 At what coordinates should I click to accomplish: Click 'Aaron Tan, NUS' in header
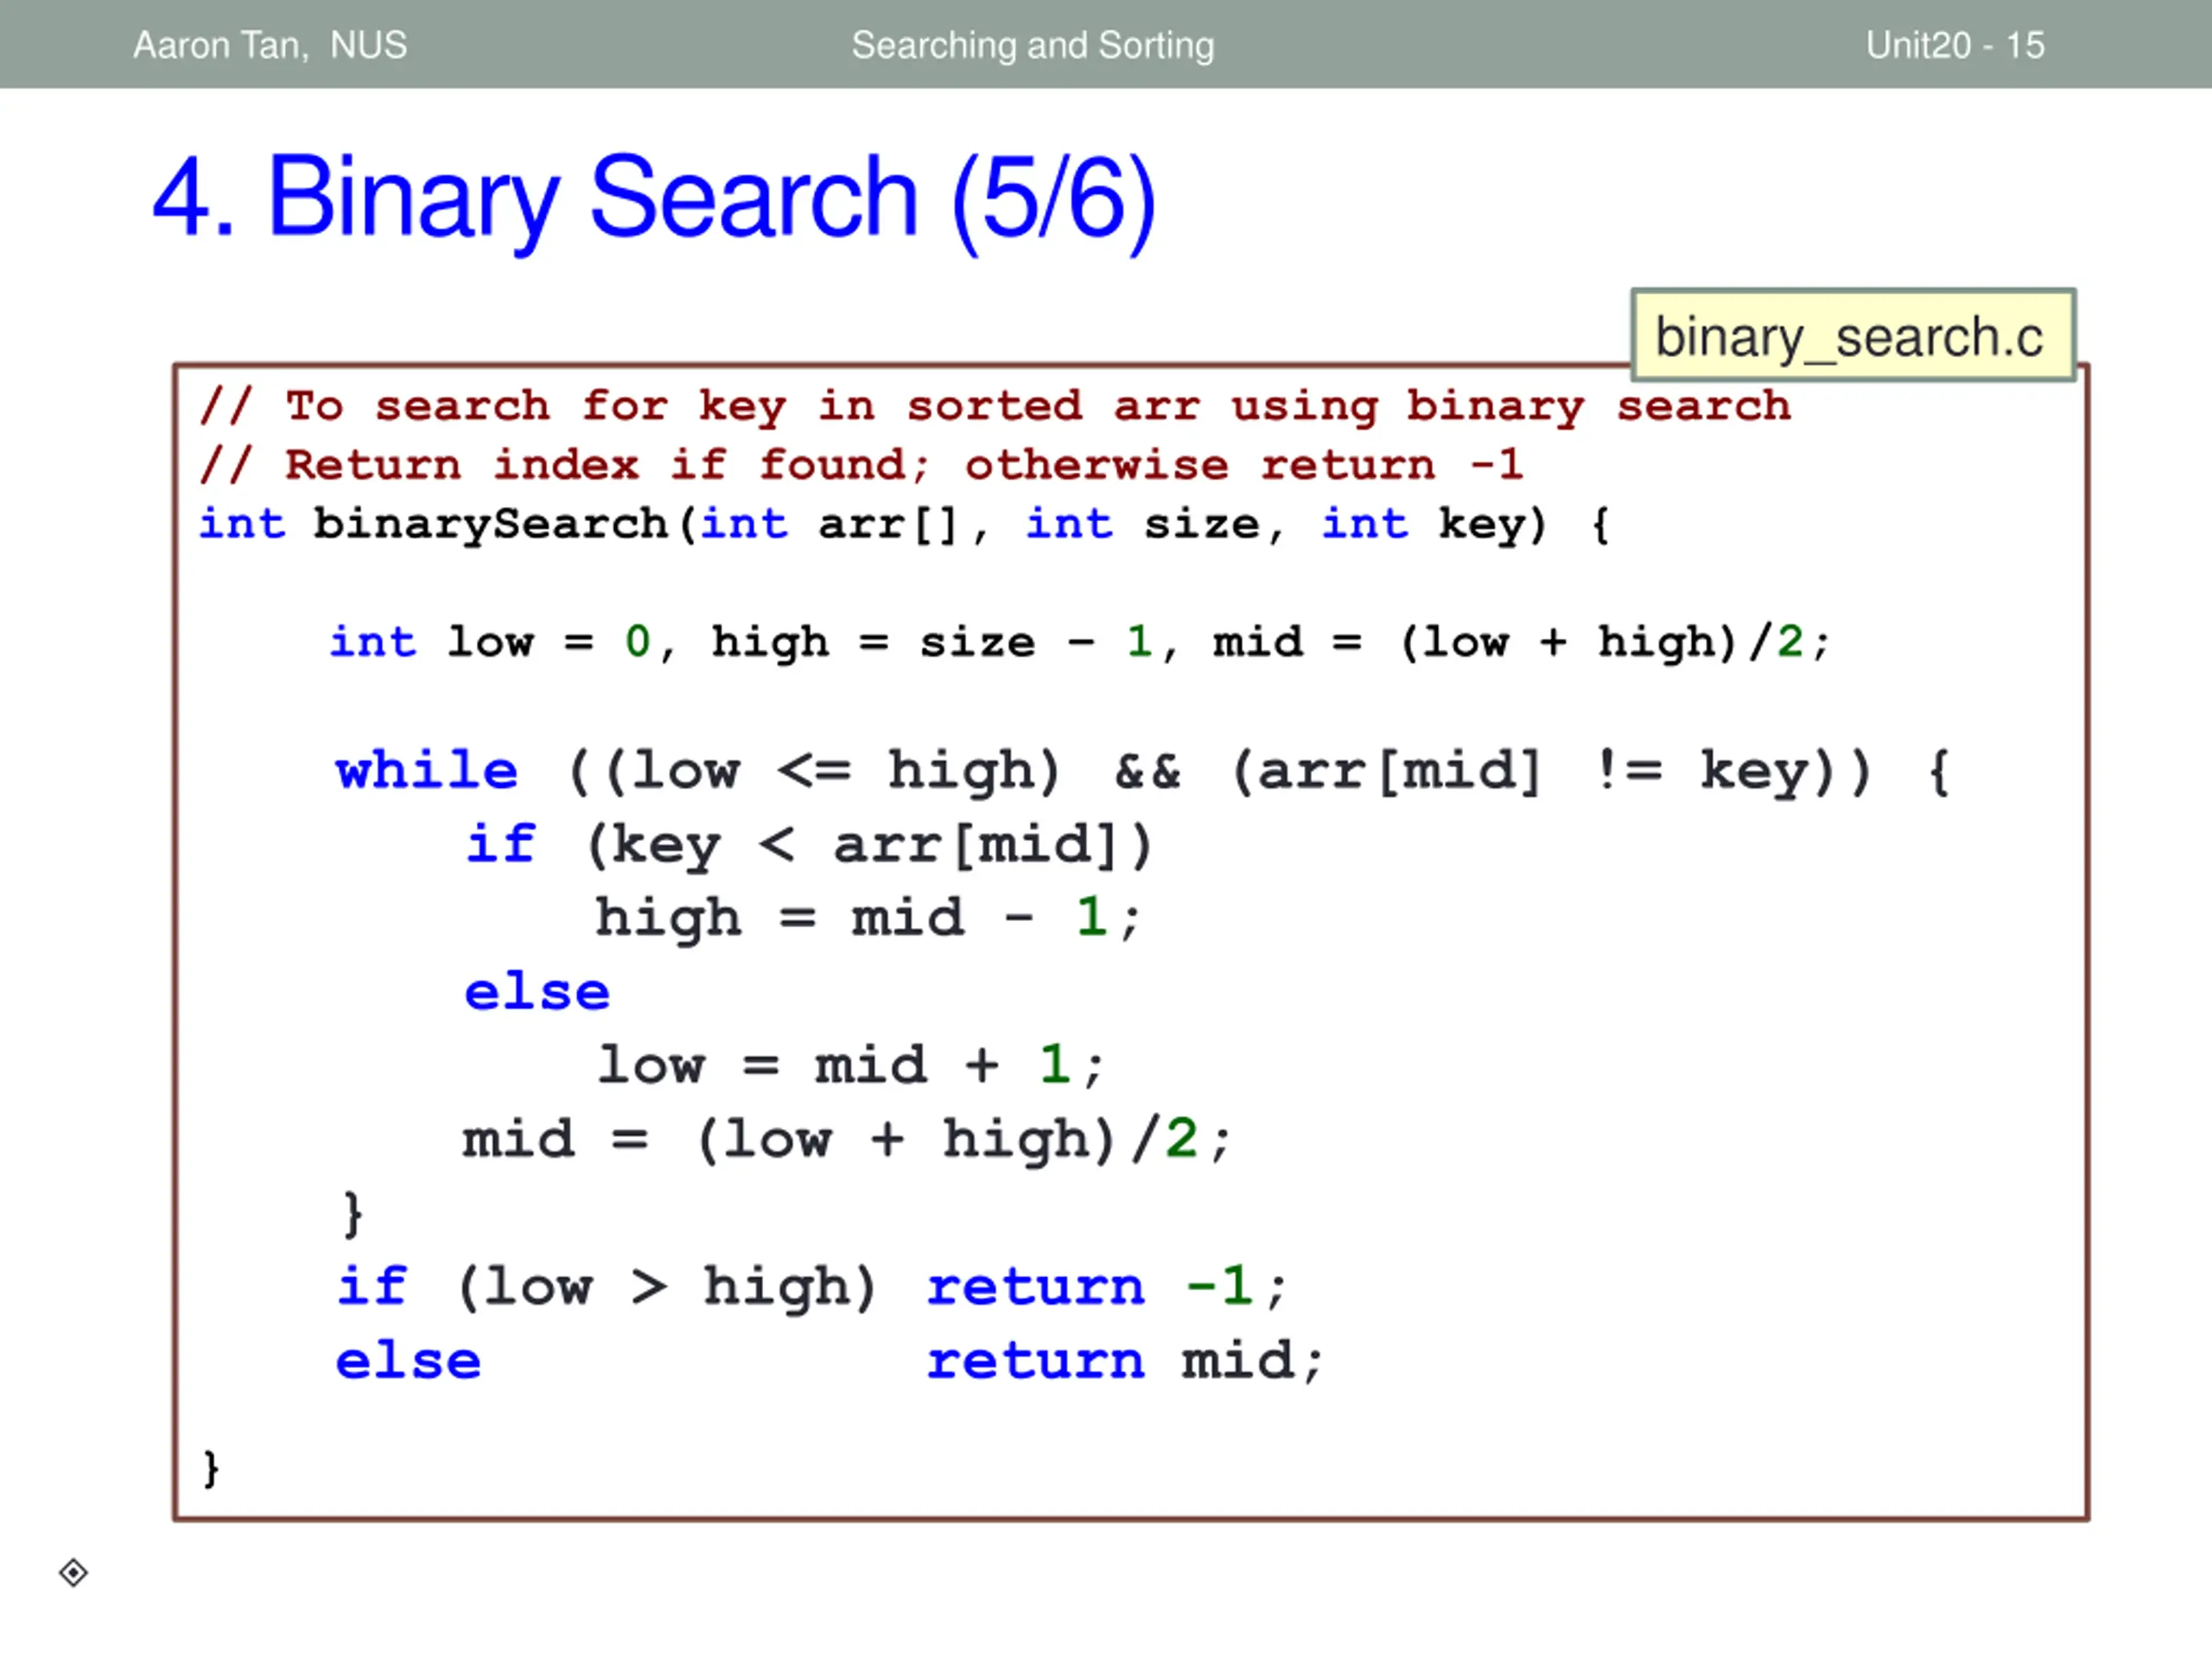click(x=270, y=45)
